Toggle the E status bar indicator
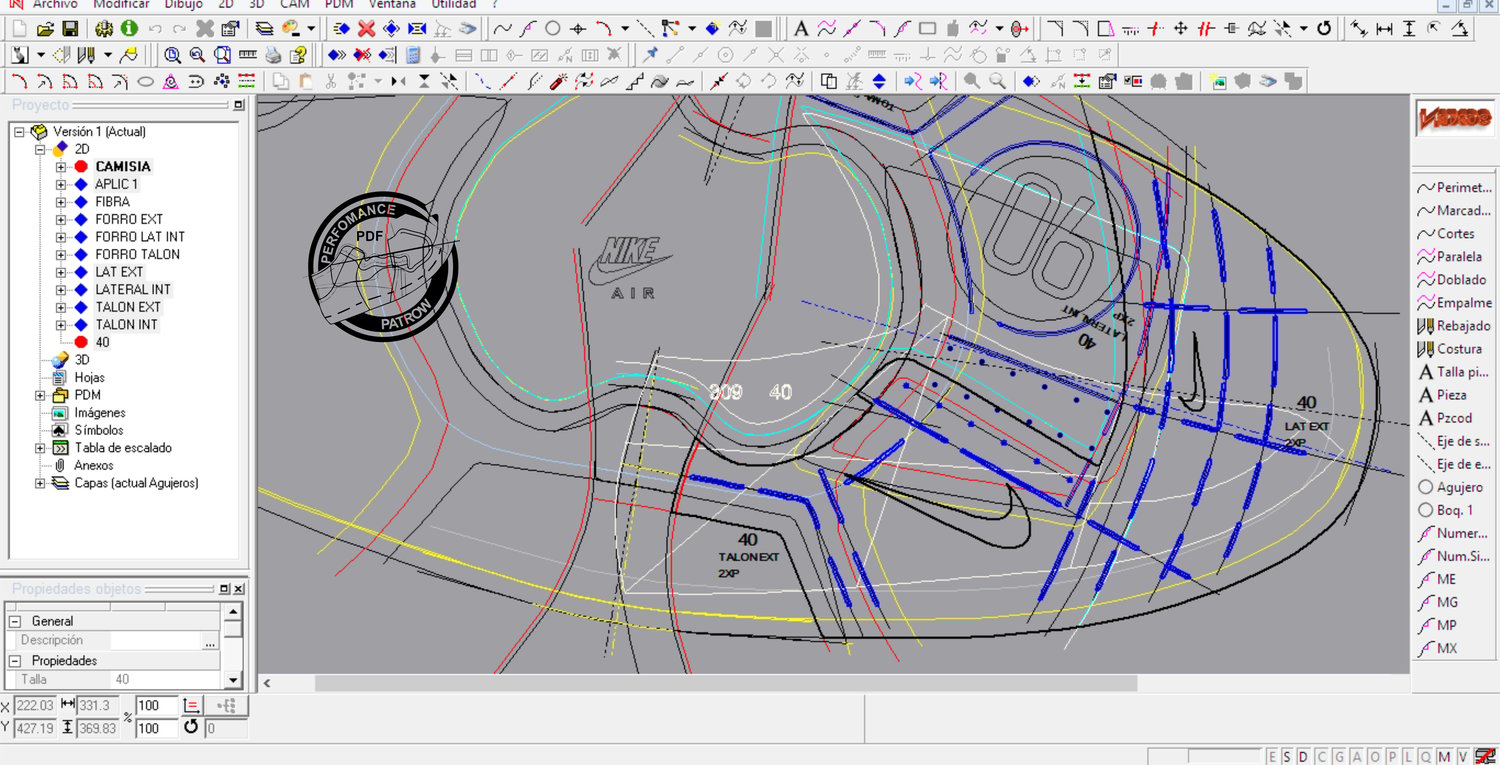This screenshot has width=1500, height=765. coord(1273,756)
